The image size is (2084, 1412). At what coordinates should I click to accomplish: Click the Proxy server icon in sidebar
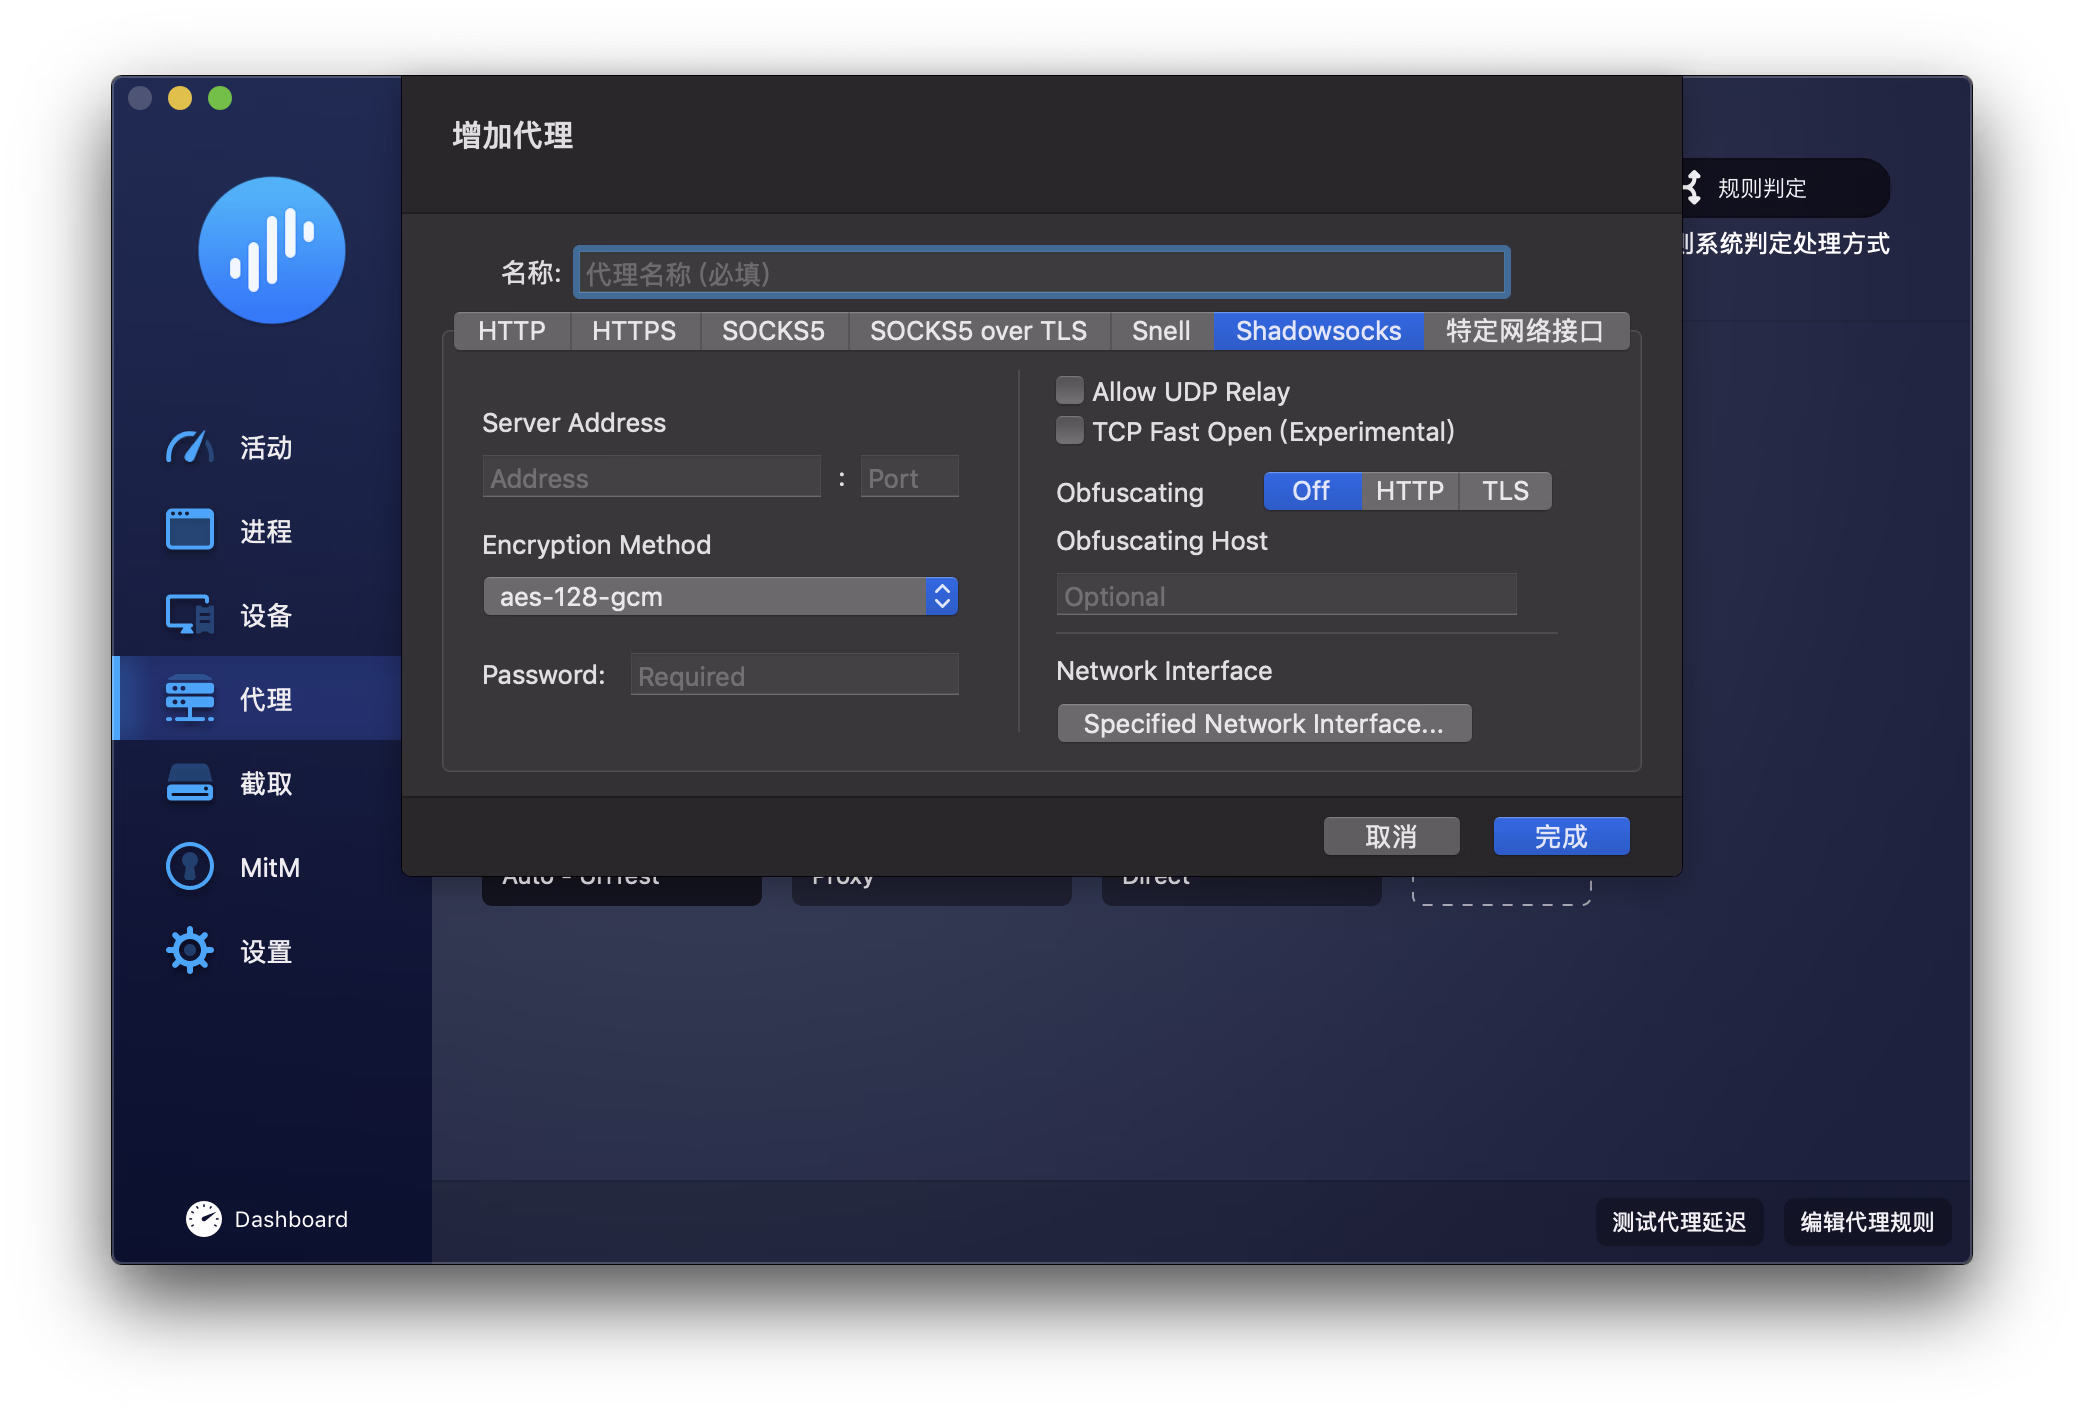[x=189, y=698]
